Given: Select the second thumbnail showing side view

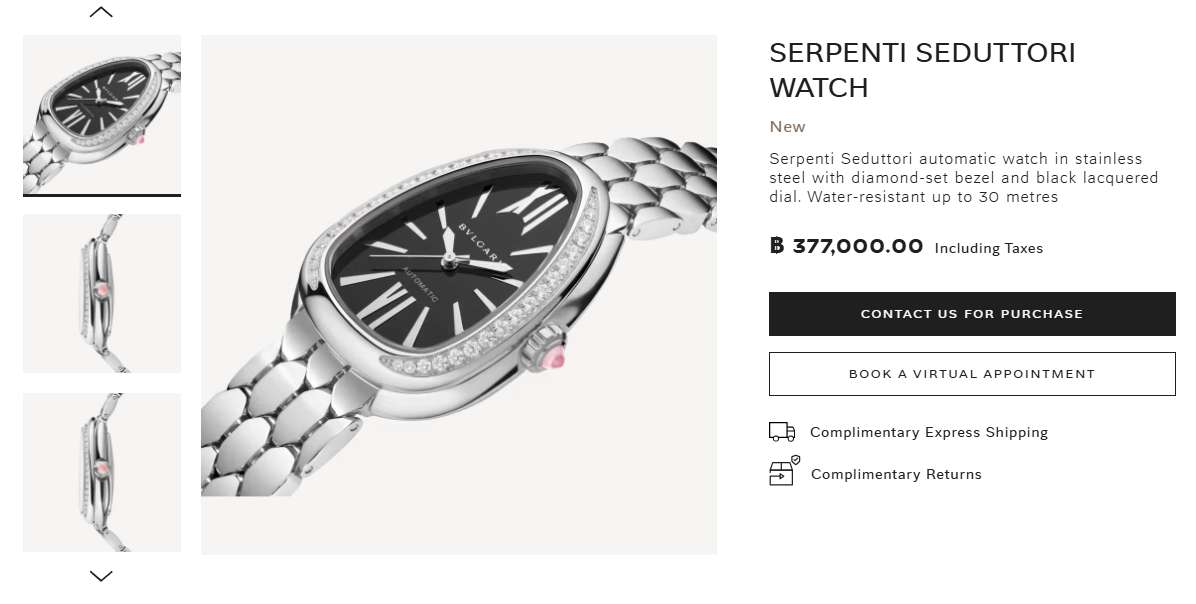Looking at the screenshot, I should tap(102, 293).
